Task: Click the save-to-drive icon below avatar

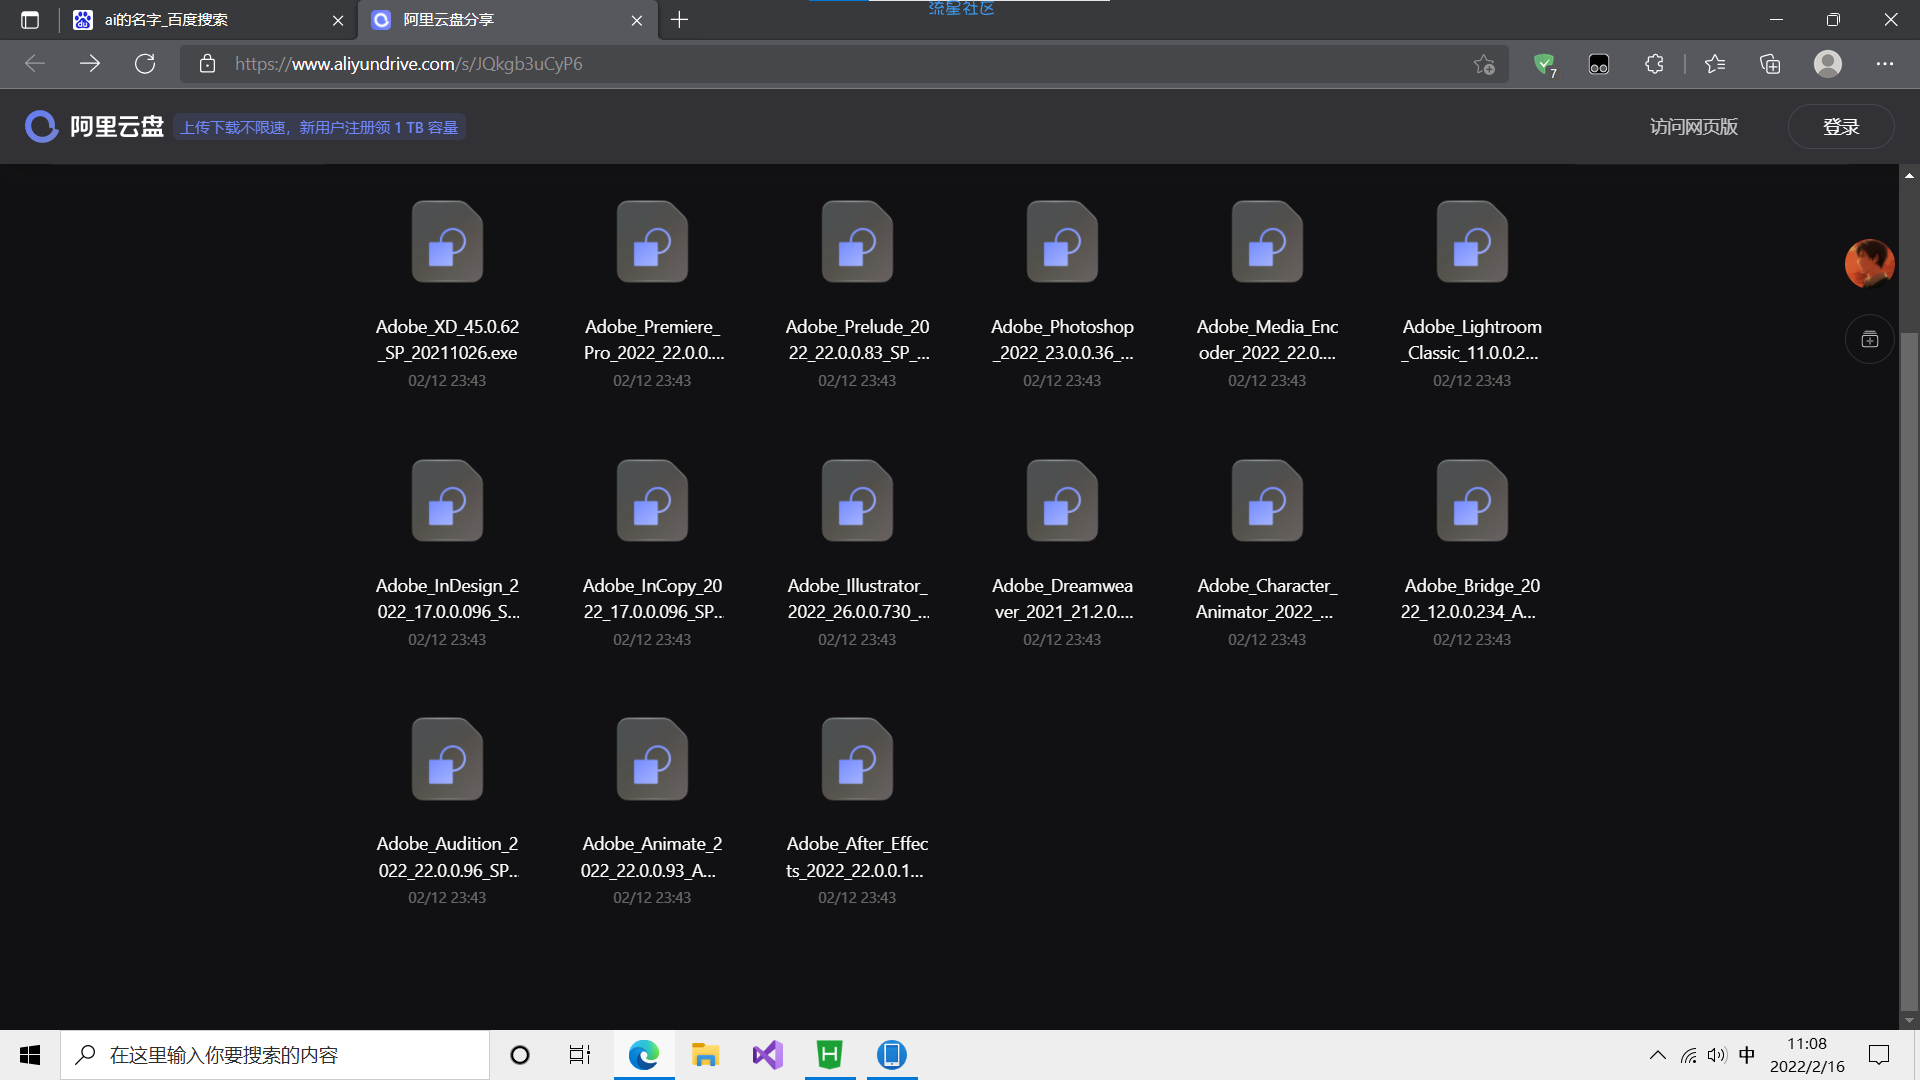Action: point(1869,340)
